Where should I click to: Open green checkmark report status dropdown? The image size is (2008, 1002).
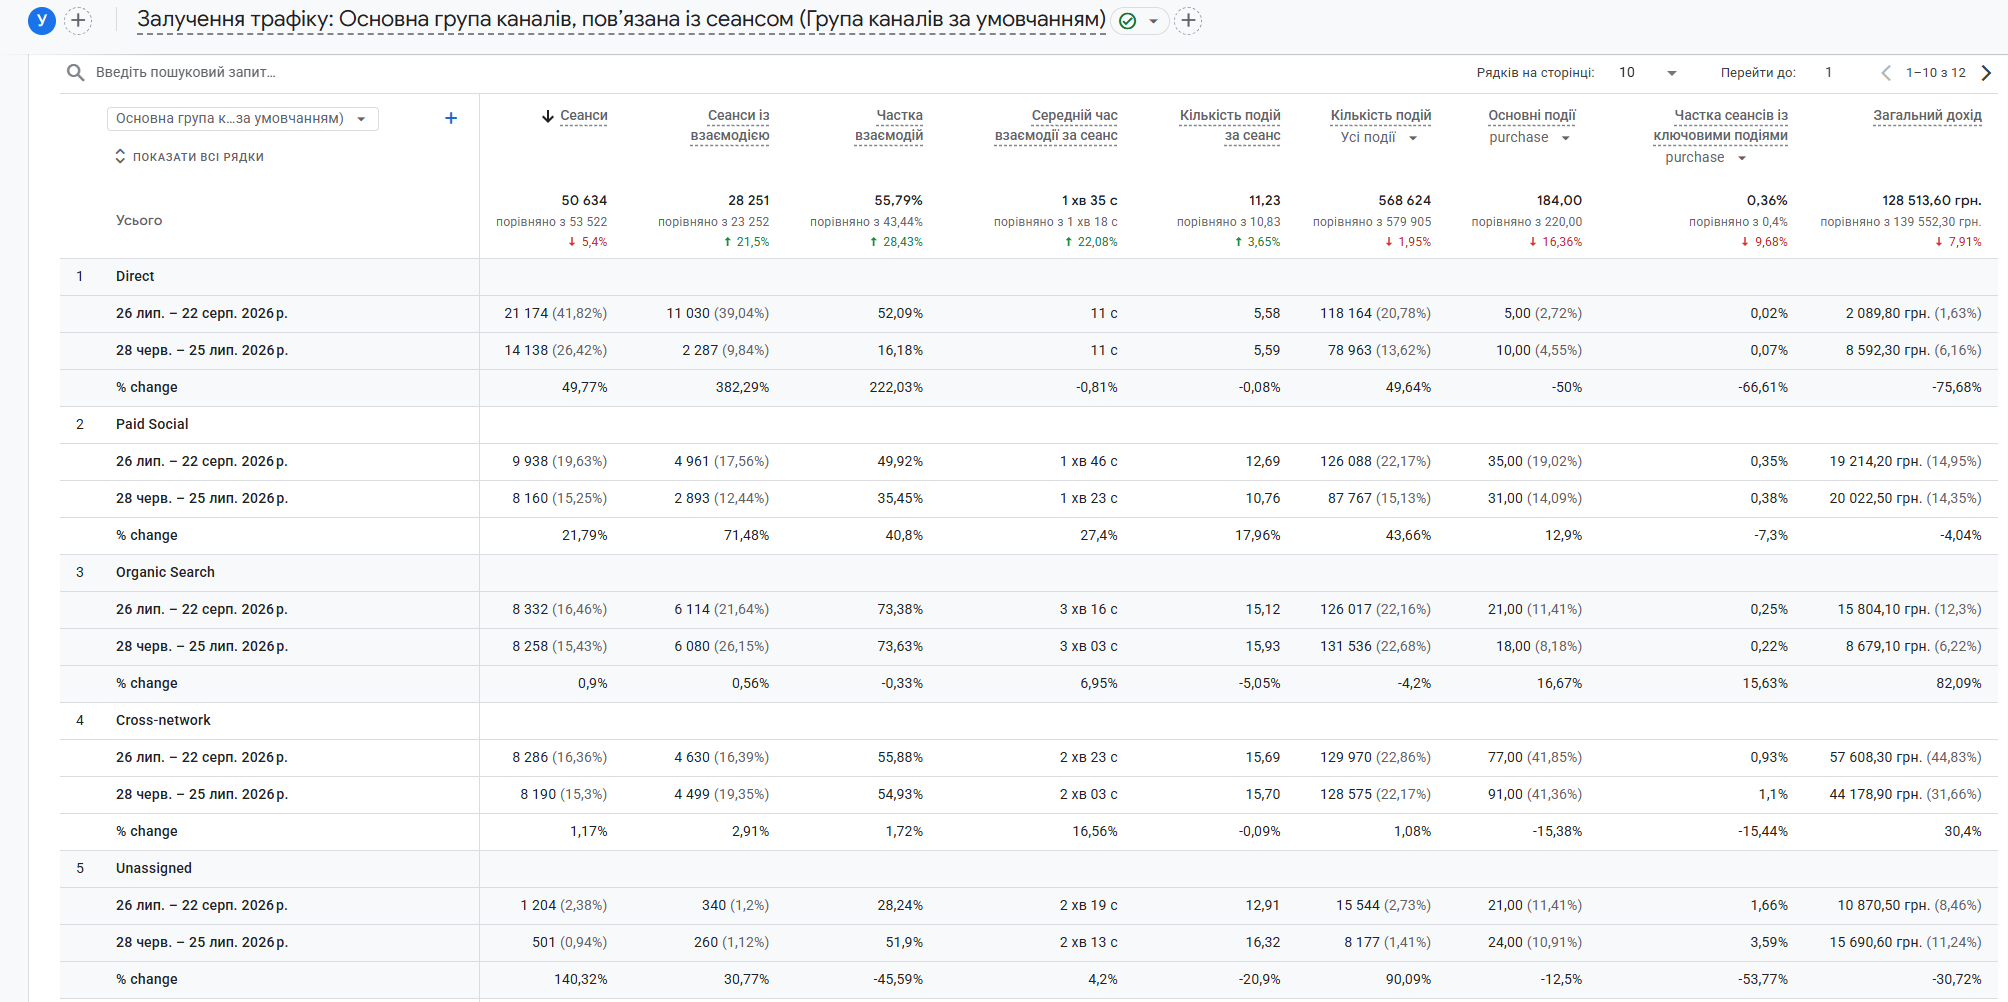point(1139,21)
